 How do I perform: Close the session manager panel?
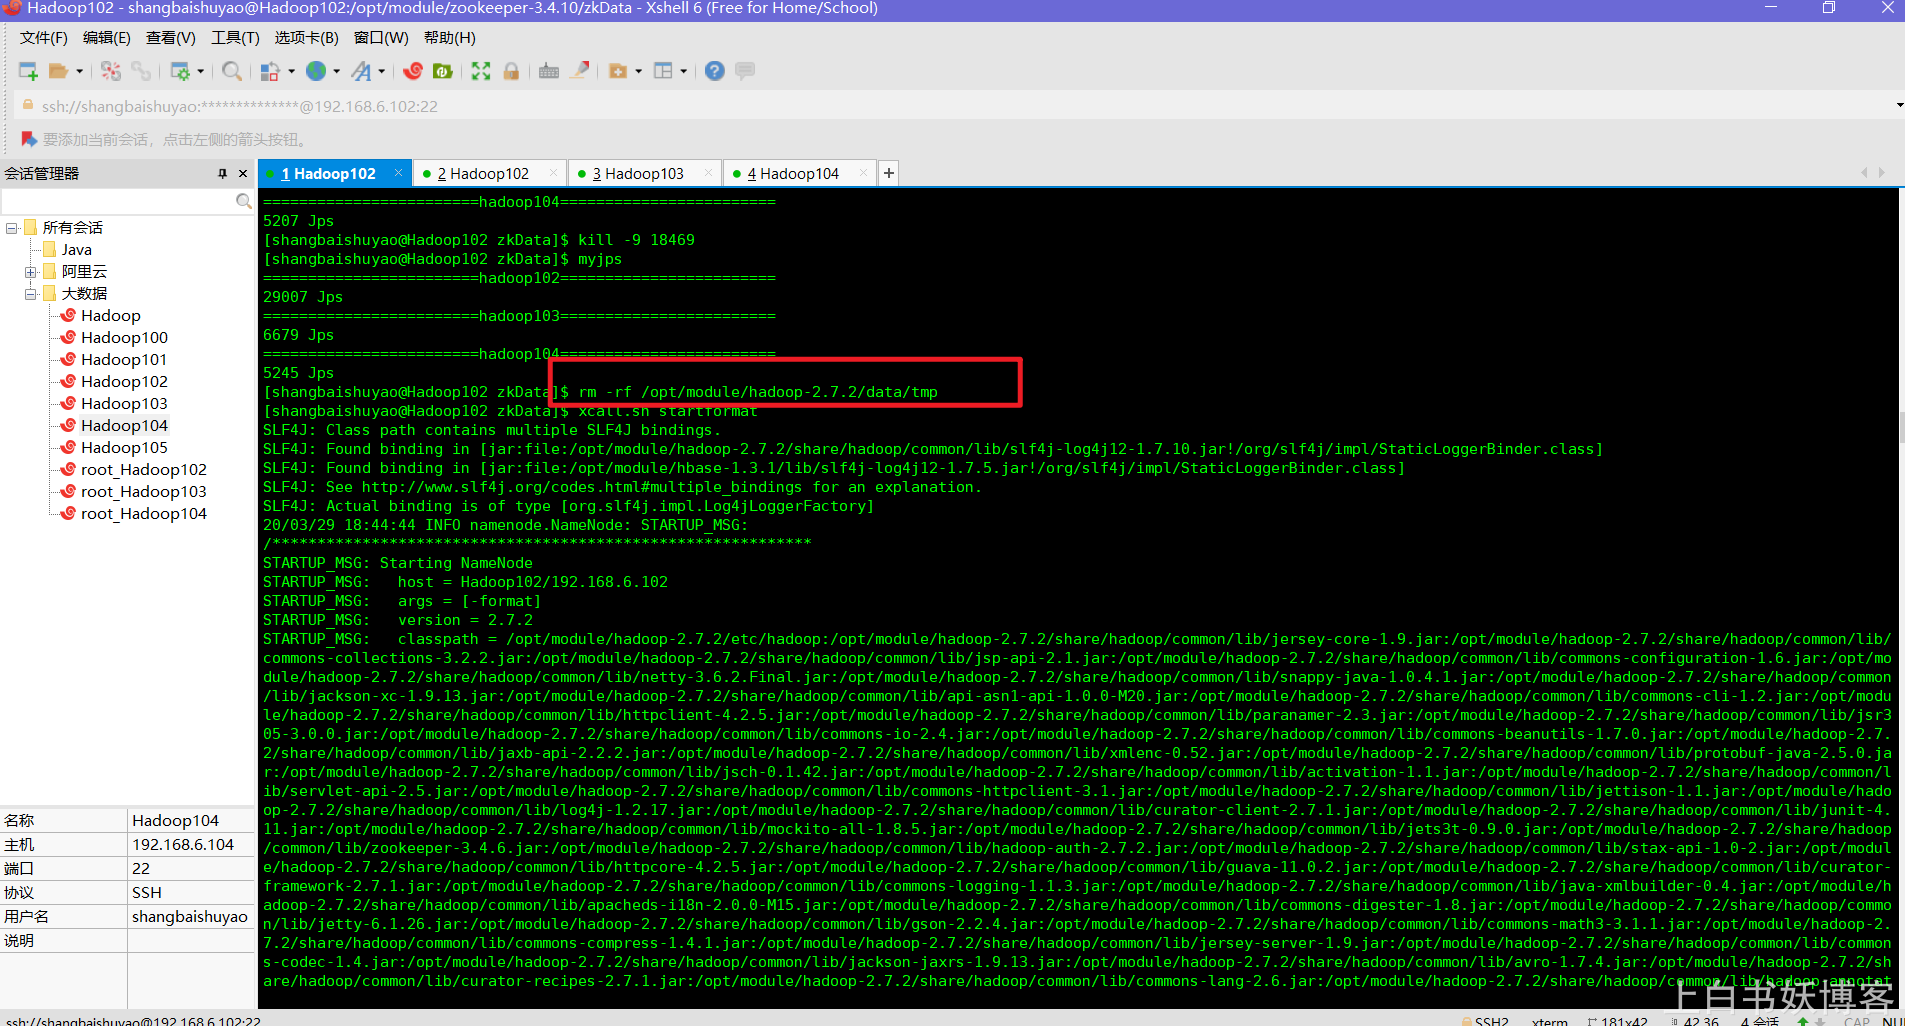tap(243, 173)
